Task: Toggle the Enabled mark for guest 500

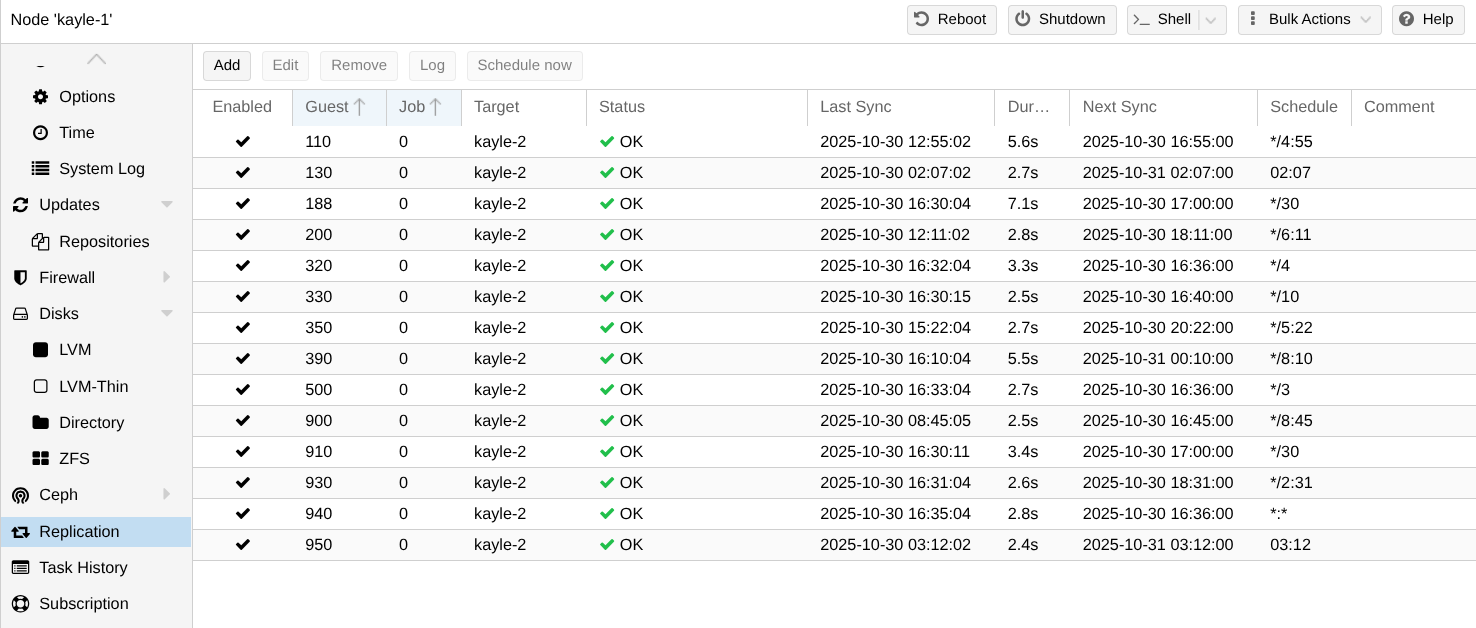Action: click(x=242, y=390)
